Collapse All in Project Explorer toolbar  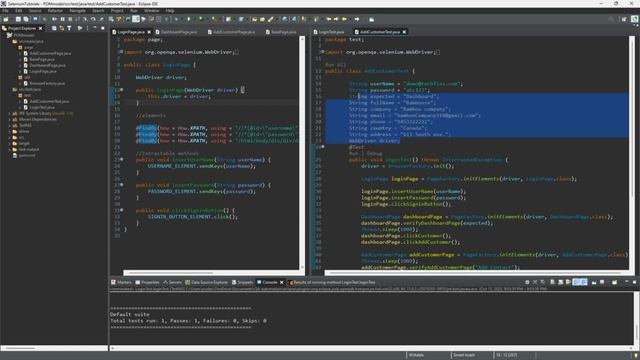54,28
